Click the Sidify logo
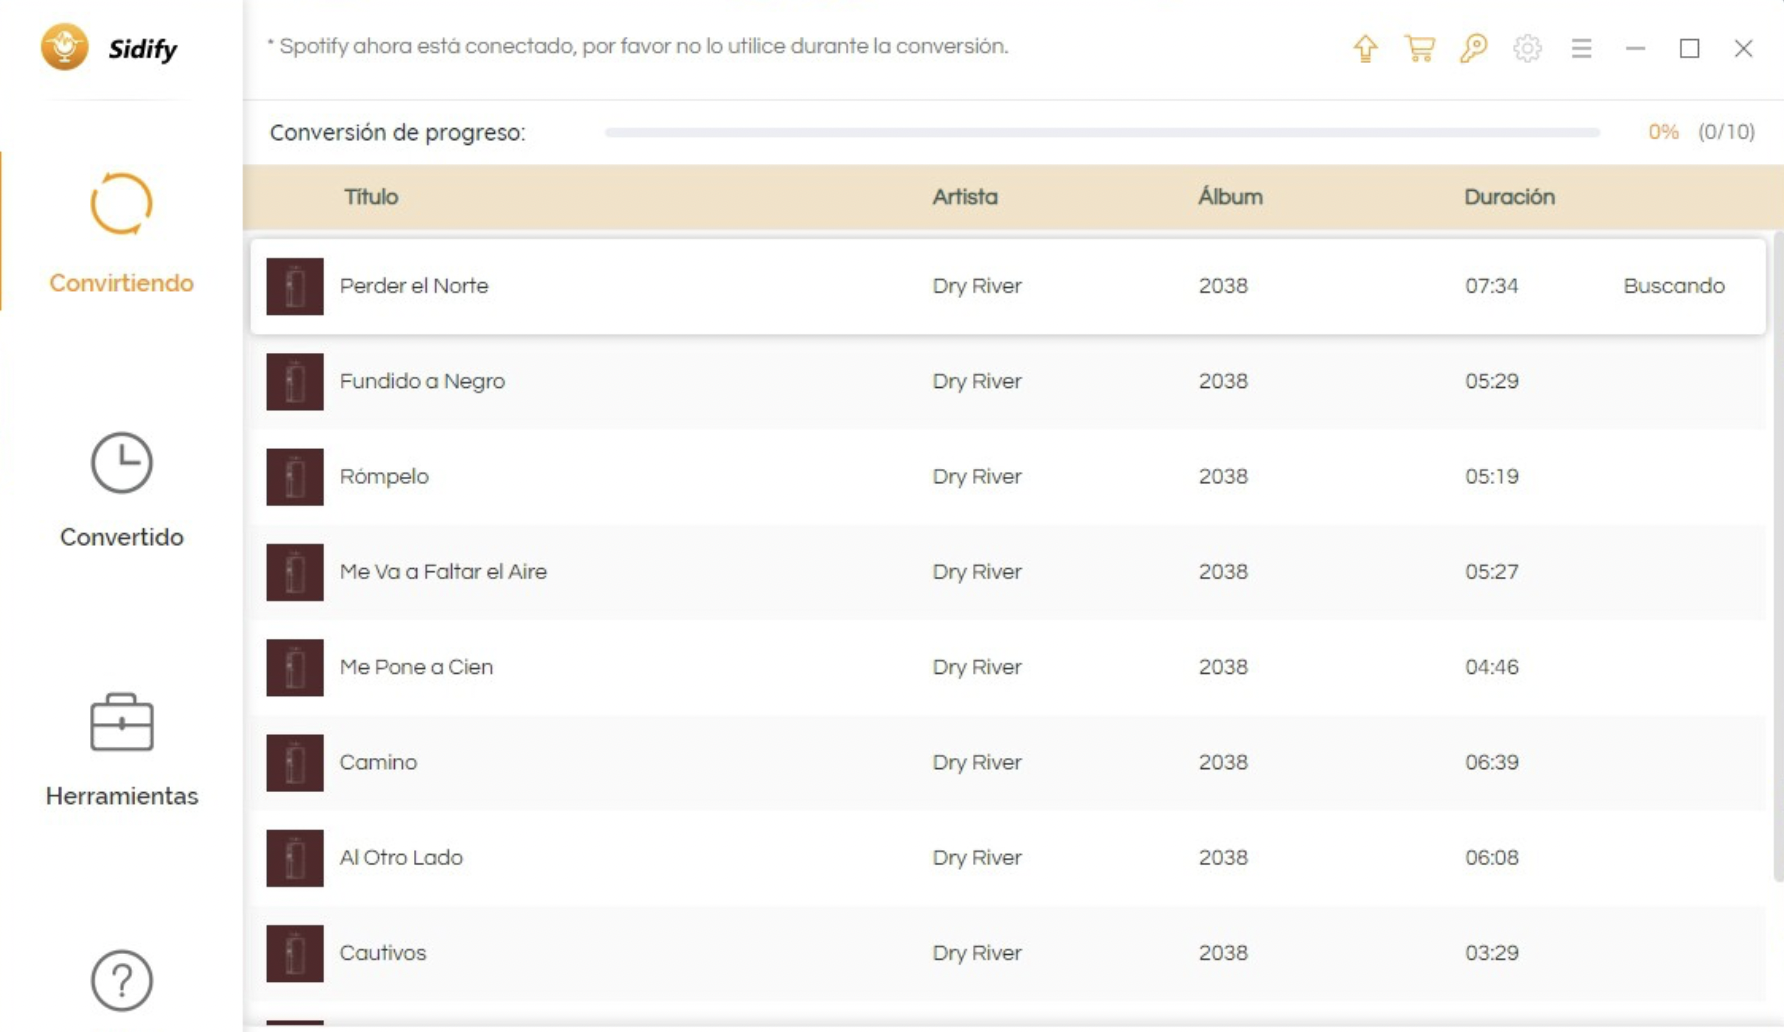This screenshot has width=1784, height=1032. click(110, 47)
